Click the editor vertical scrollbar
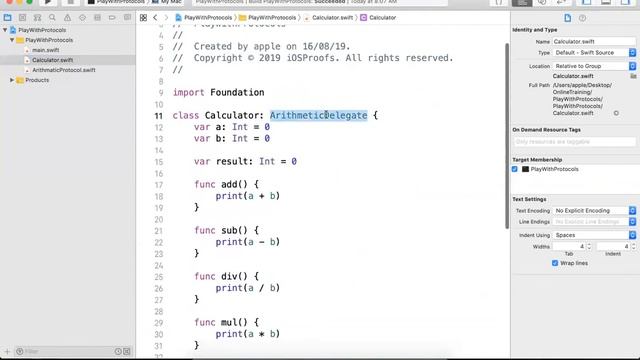 pyautogui.click(x=507, y=136)
